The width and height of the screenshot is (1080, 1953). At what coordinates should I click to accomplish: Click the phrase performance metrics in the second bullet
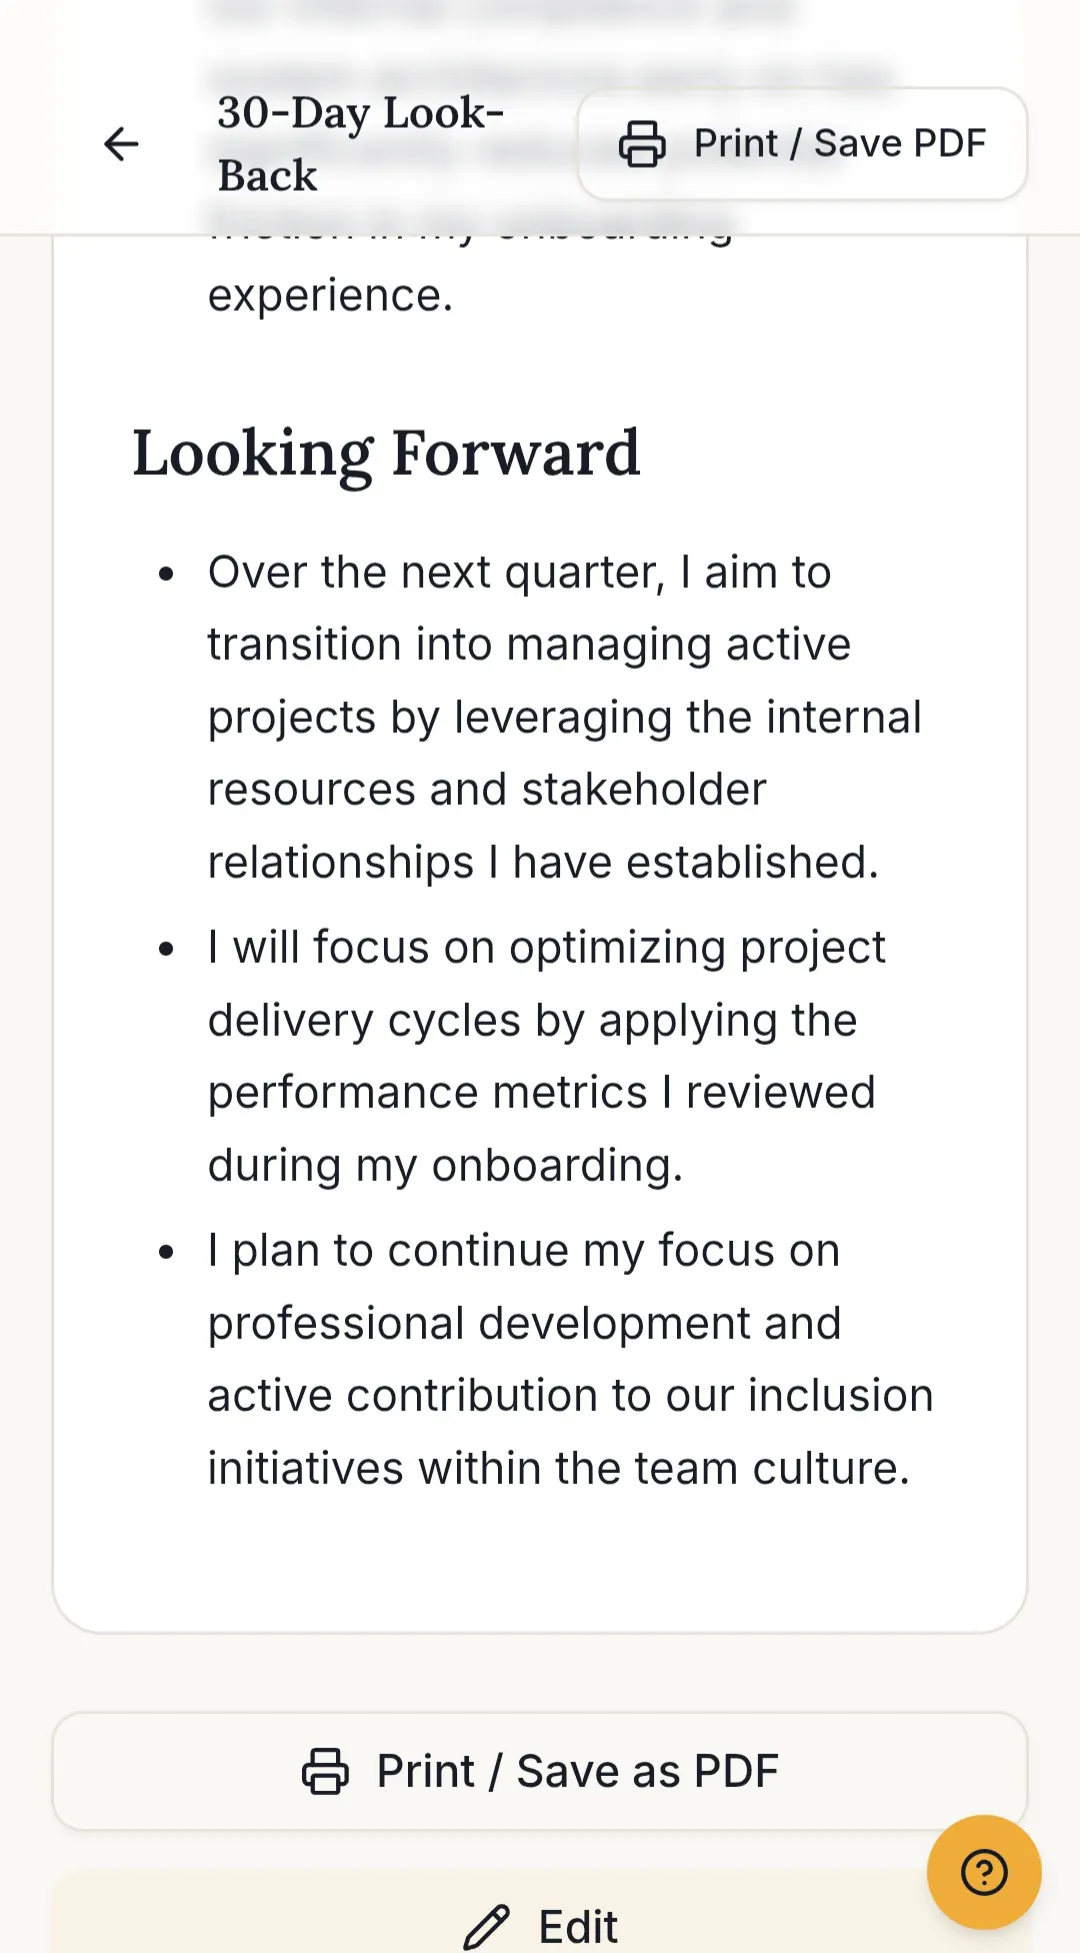428,1093
